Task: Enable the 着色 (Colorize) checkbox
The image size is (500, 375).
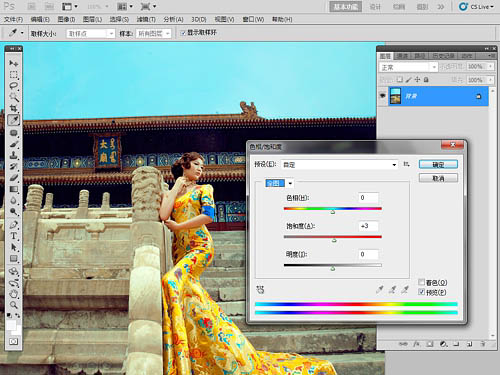Action: point(422,282)
